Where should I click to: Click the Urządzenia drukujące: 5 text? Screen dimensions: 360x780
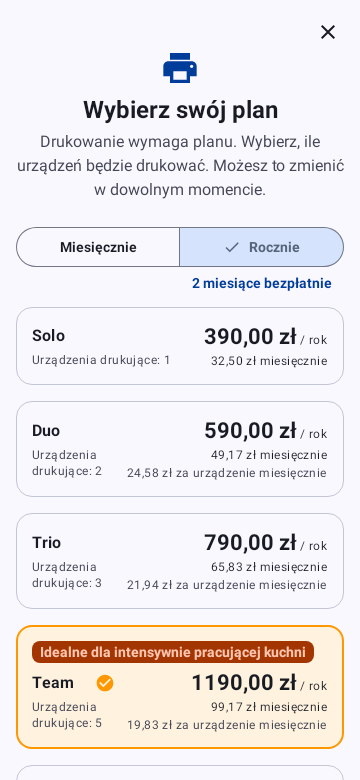67,715
